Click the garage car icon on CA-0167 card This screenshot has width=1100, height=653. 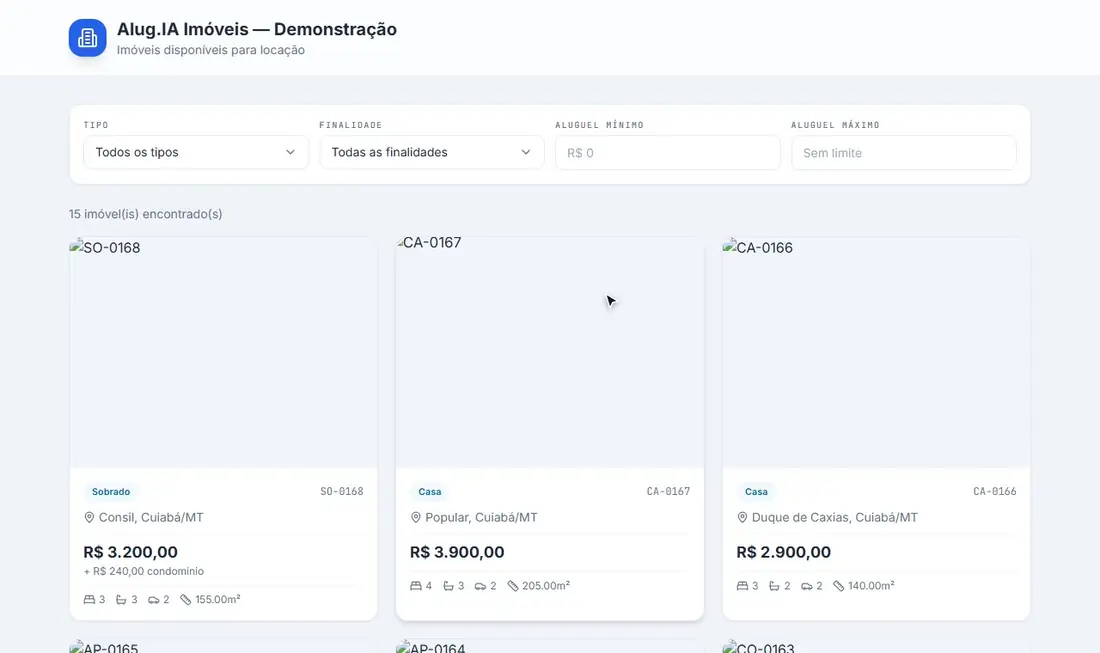[x=481, y=586]
